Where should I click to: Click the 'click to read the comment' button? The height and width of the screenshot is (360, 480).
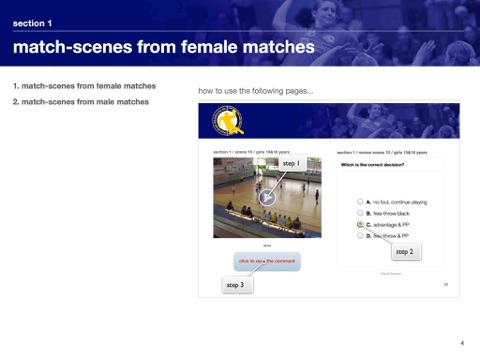[267, 261]
